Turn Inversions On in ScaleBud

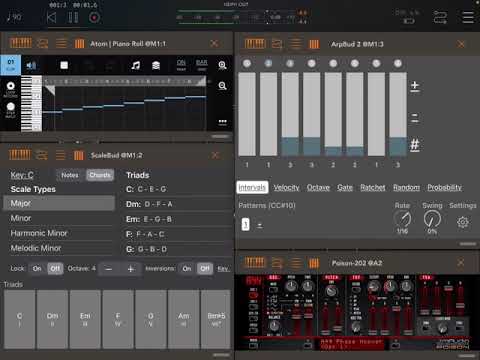[187, 268]
